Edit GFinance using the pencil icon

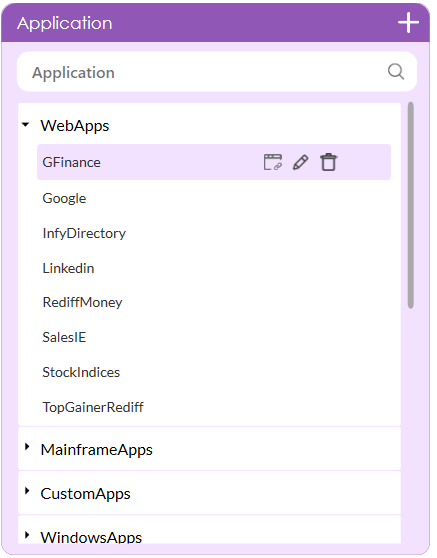(x=300, y=162)
